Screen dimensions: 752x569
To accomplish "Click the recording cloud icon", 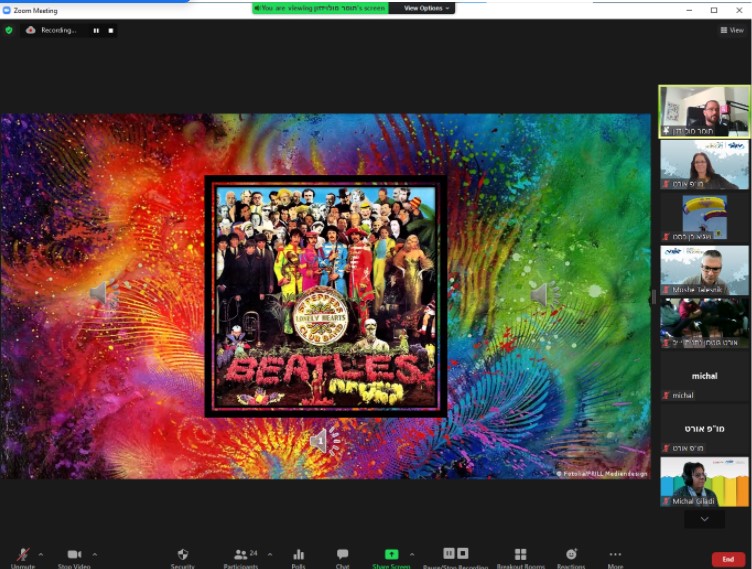I will pyautogui.click(x=31, y=30).
